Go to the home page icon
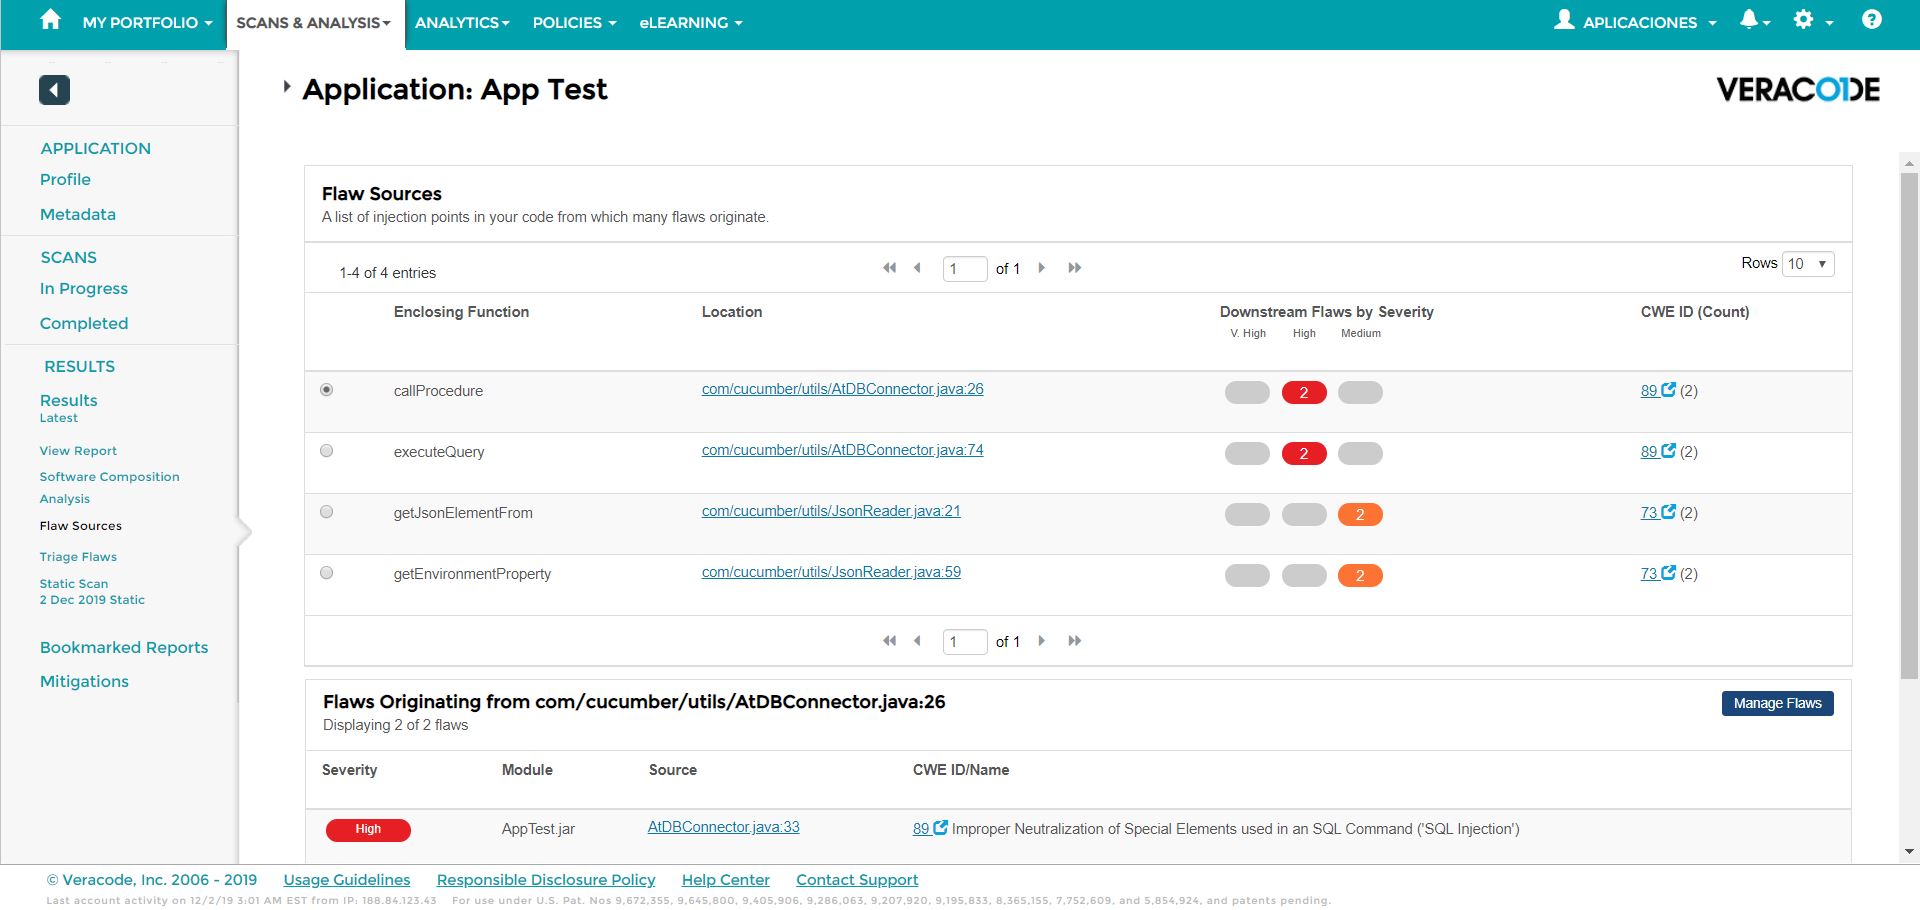Image resolution: width=1920 pixels, height=910 pixels. tap(50, 20)
